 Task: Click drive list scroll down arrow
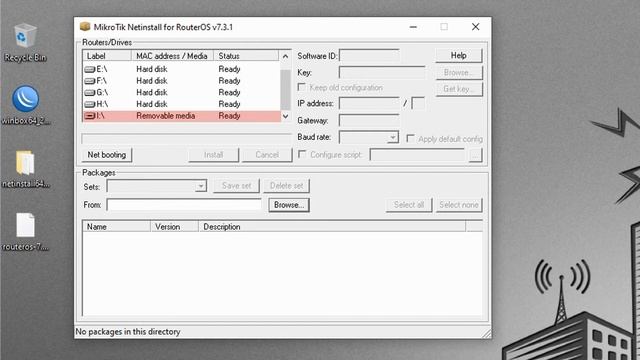(x=285, y=116)
